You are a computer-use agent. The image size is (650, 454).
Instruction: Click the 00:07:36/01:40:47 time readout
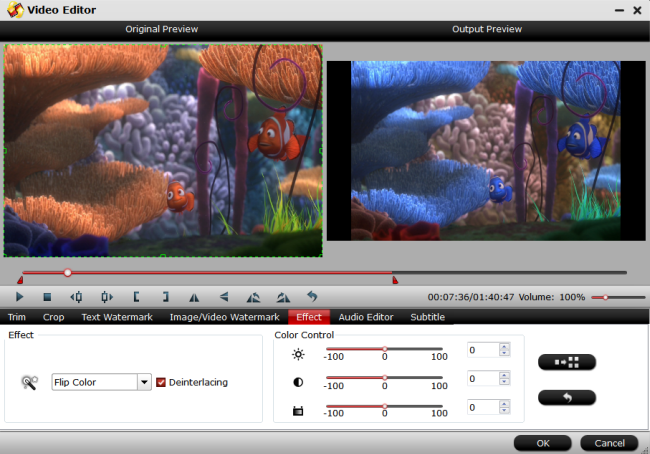[x=471, y=297]
